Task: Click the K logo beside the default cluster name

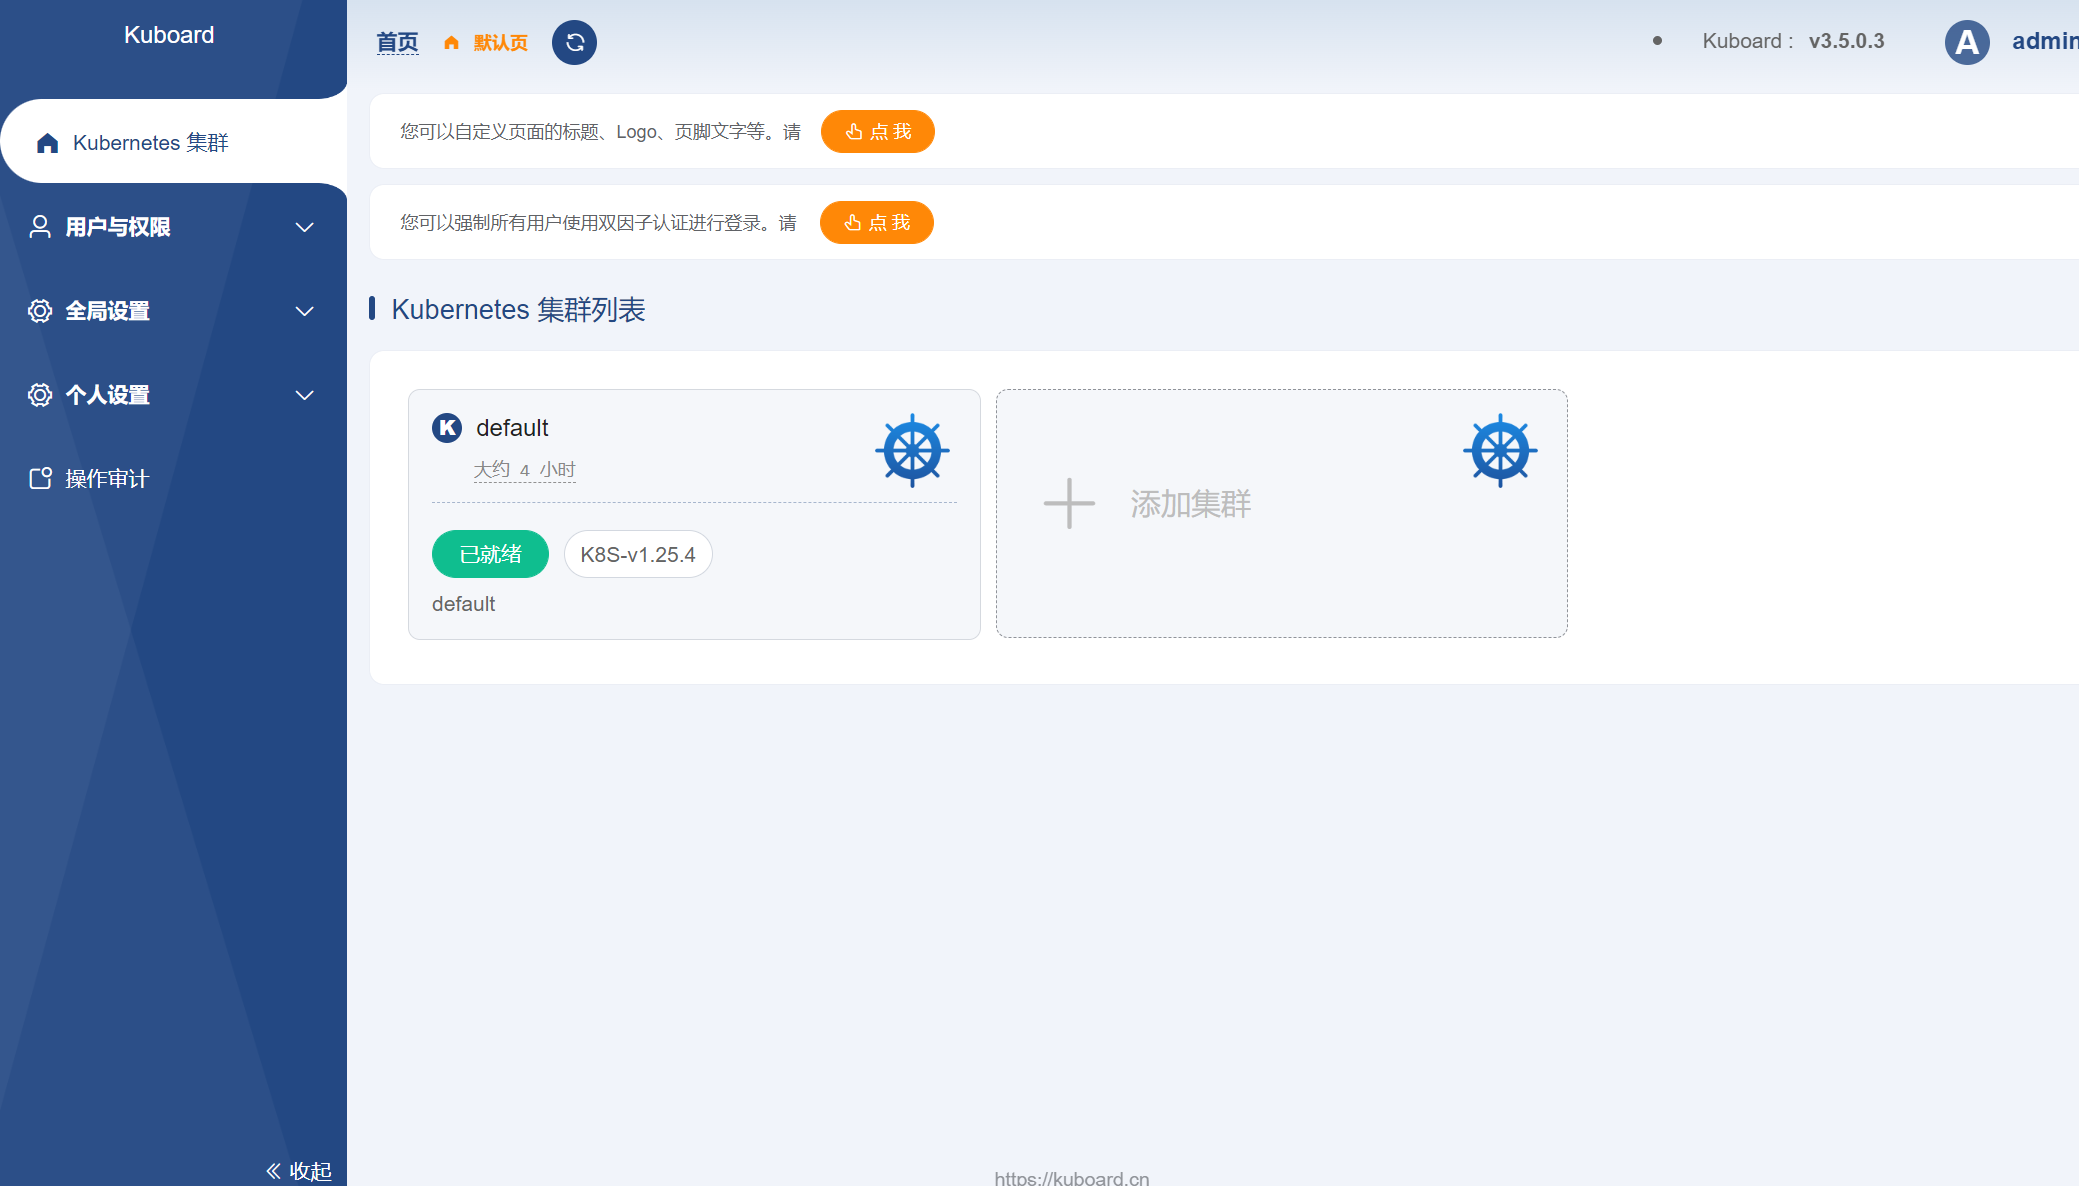Action: click(447, 428)
